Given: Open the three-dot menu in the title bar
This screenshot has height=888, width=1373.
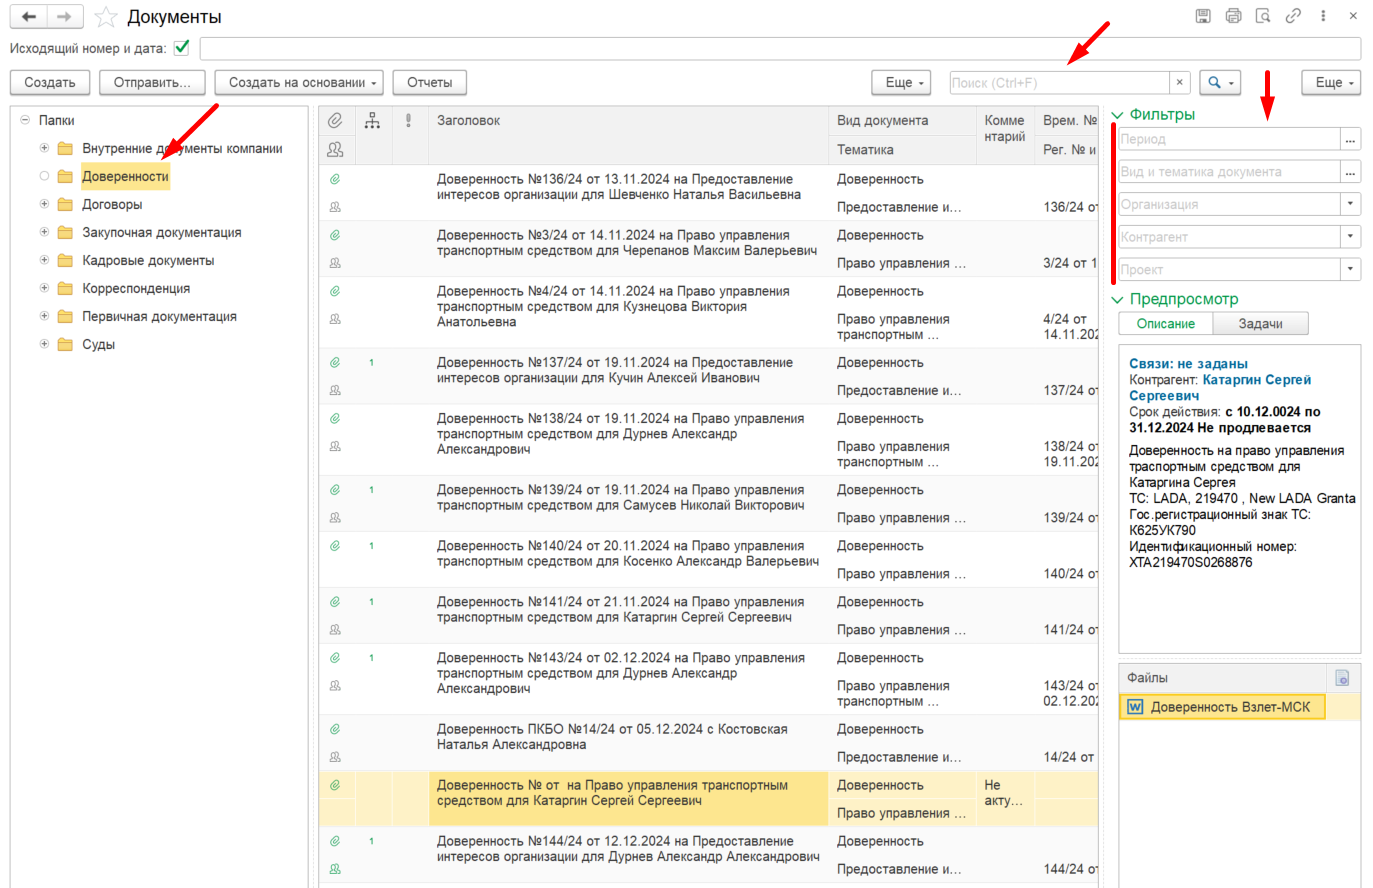Looking at the screenshot, I should point(1323,16).
